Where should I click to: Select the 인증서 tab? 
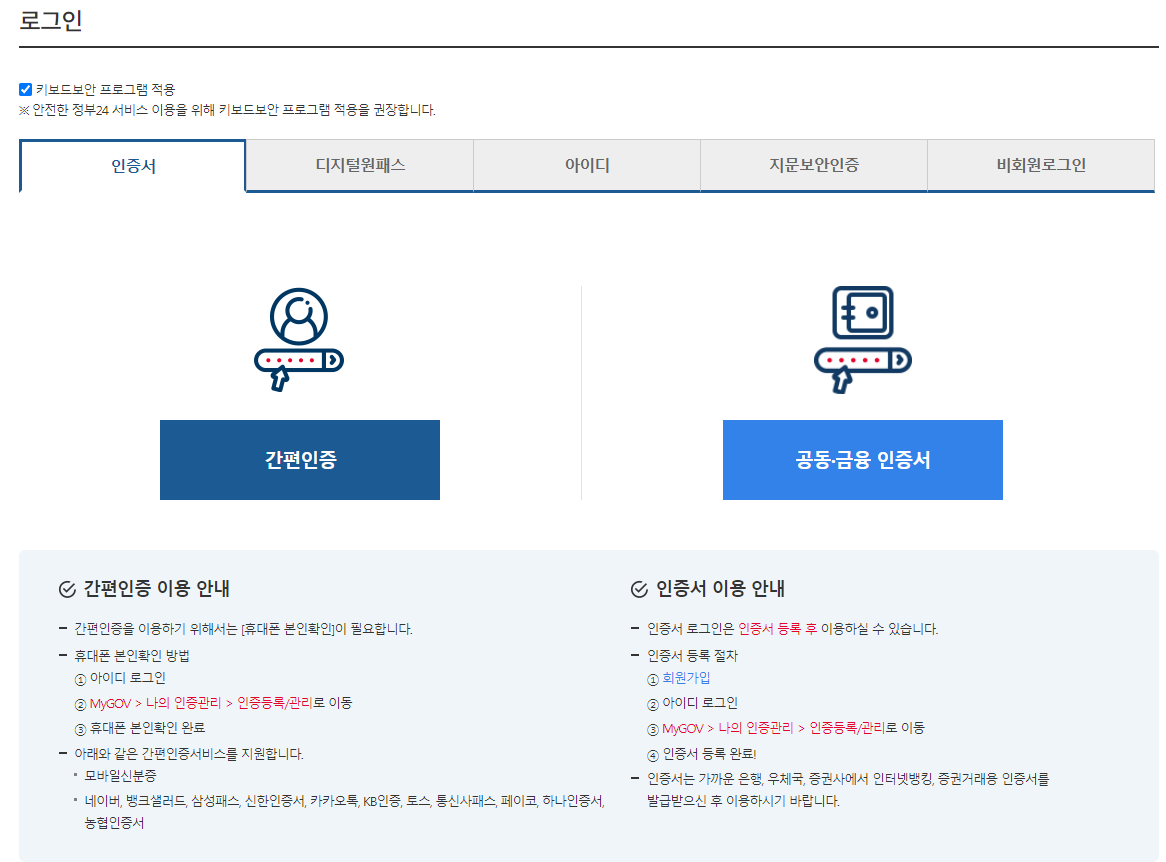pyautogui.click(x=131, y=165)
